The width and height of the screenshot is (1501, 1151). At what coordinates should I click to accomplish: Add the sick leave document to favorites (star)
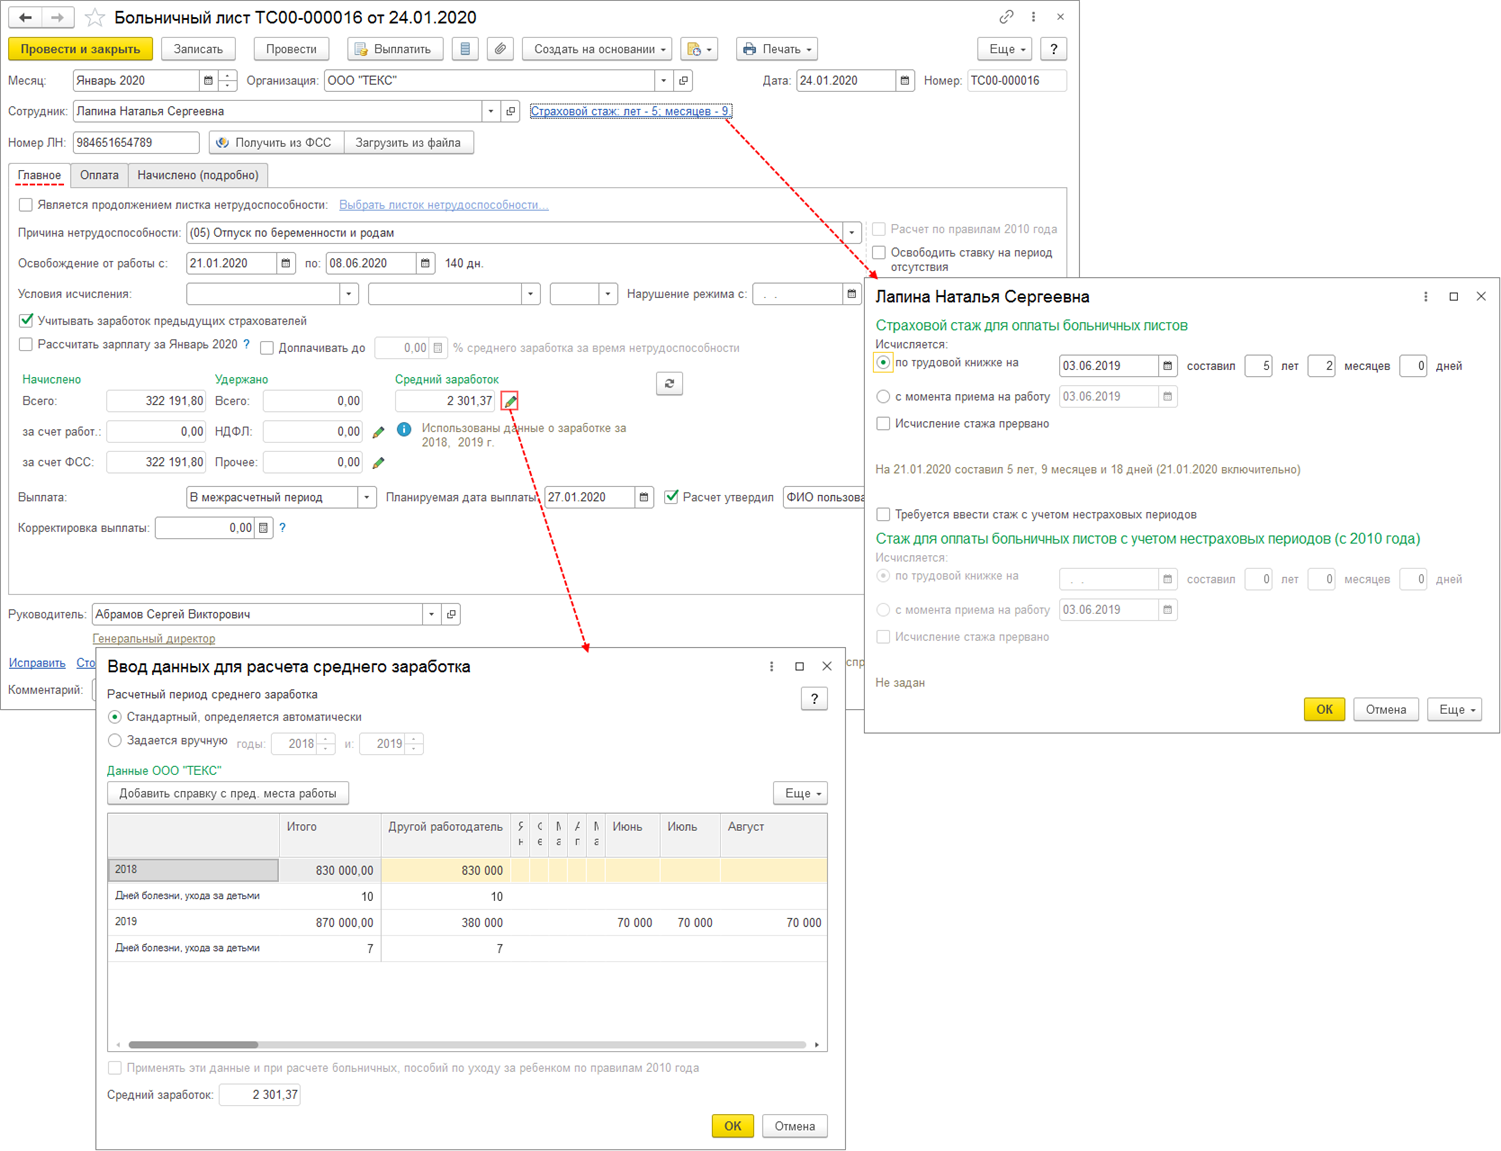94,17
